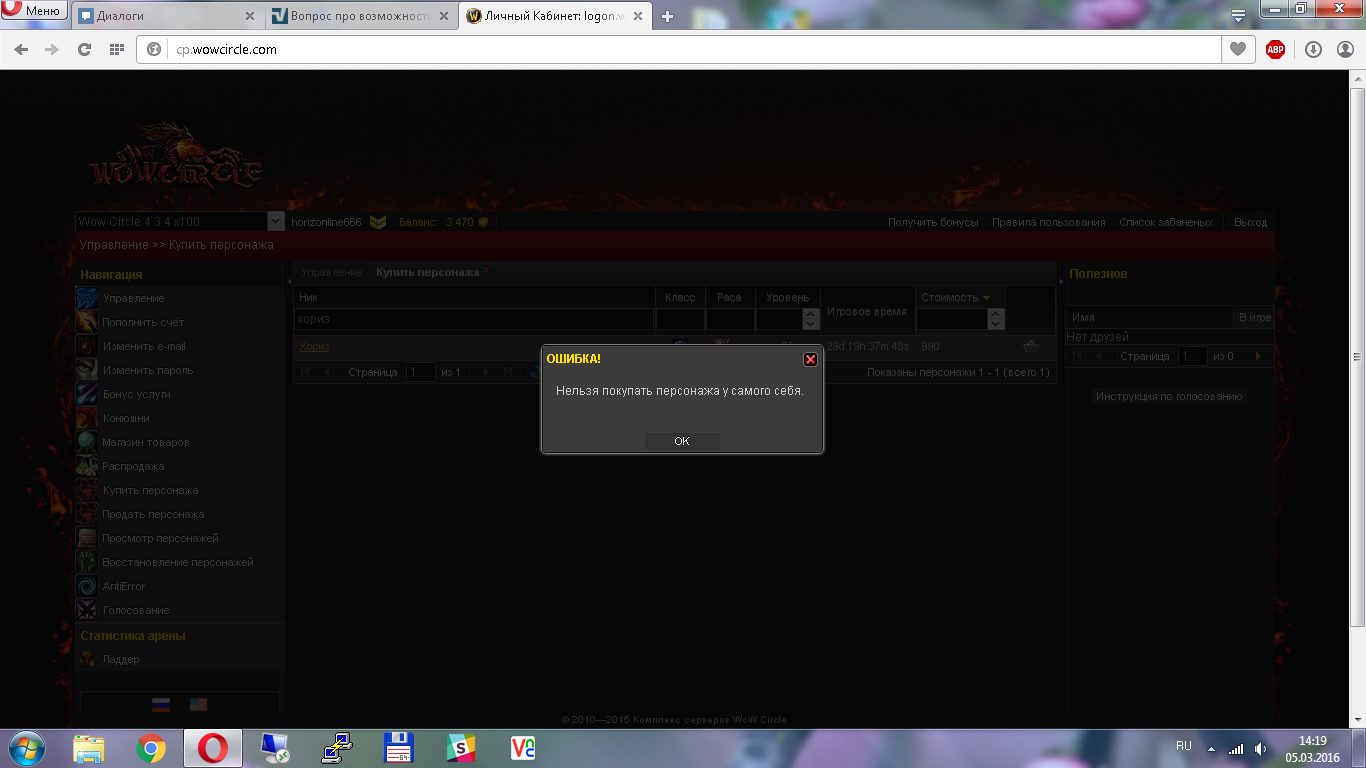This screenshot has width=1366, height=768.
Task: Click the Хориз character name link
Action: pyautogui.click(x=314, y=346)
